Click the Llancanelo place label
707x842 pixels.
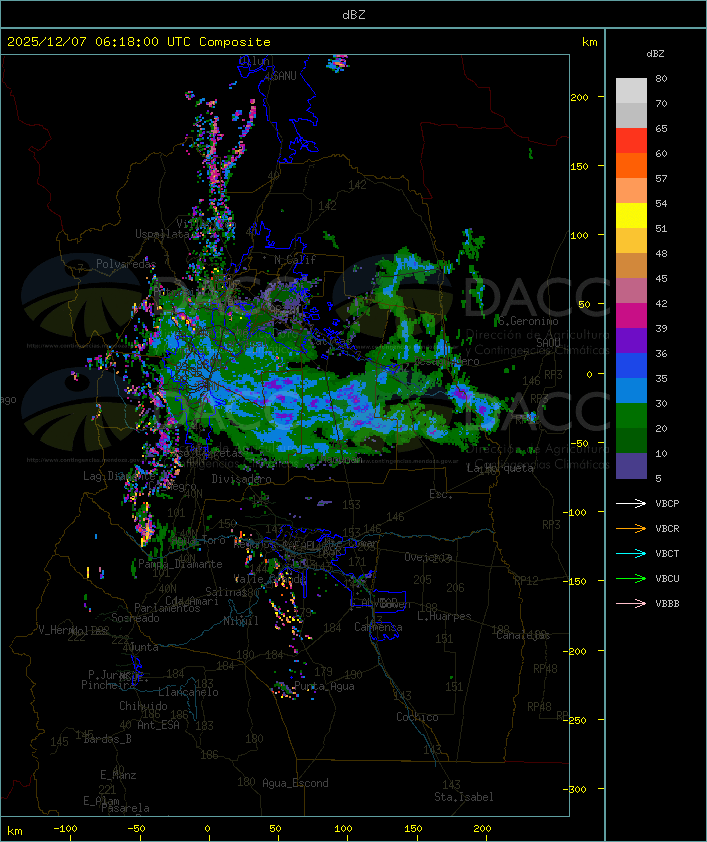pyautogui.click(x=188, y=692)
